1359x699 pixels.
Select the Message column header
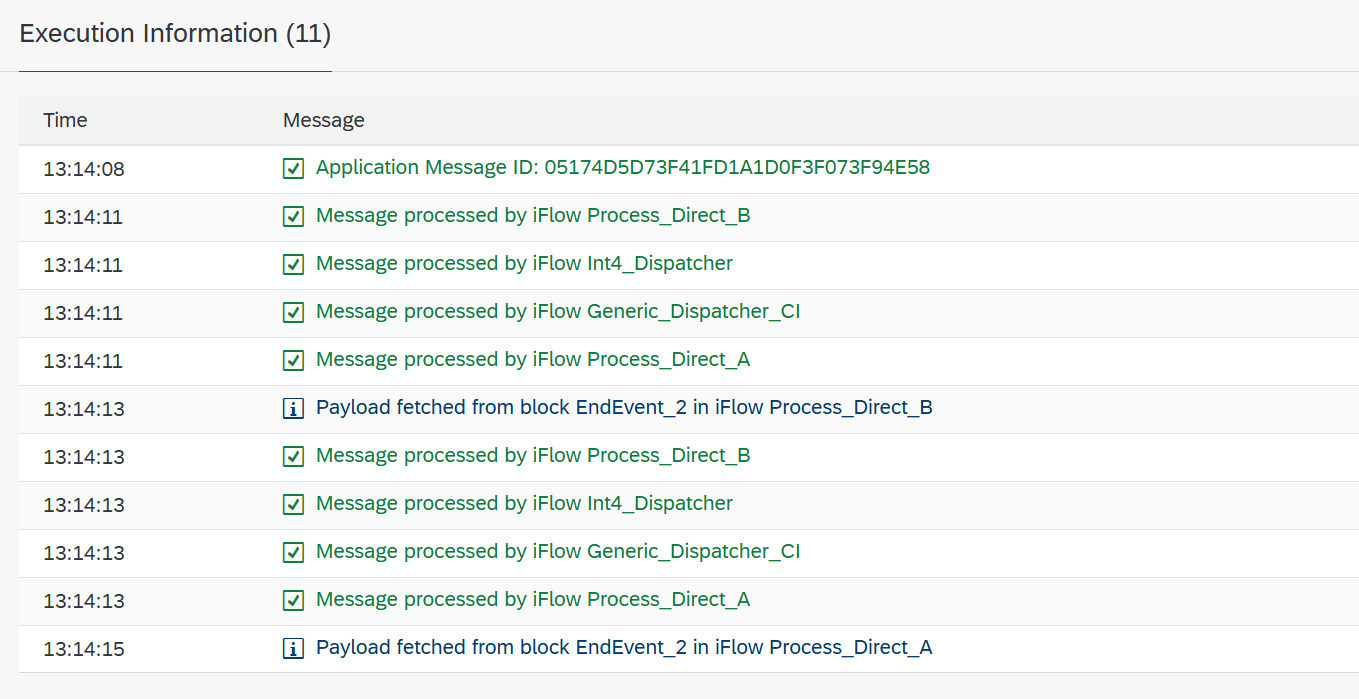coord(324,120)
